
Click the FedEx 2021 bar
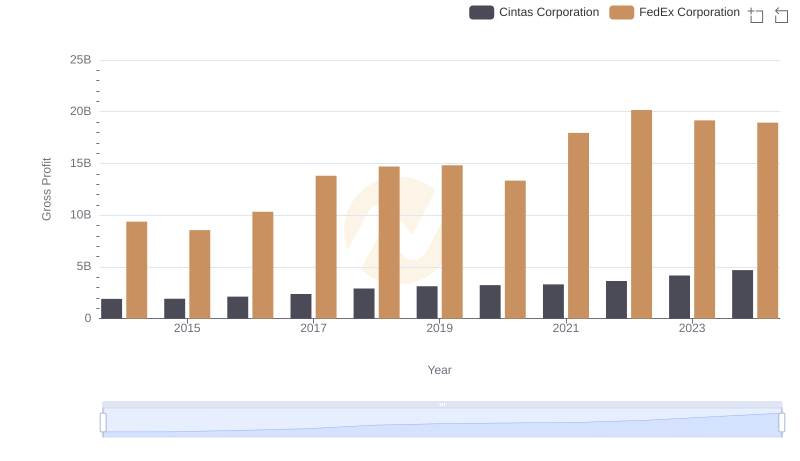click(579, 226)
